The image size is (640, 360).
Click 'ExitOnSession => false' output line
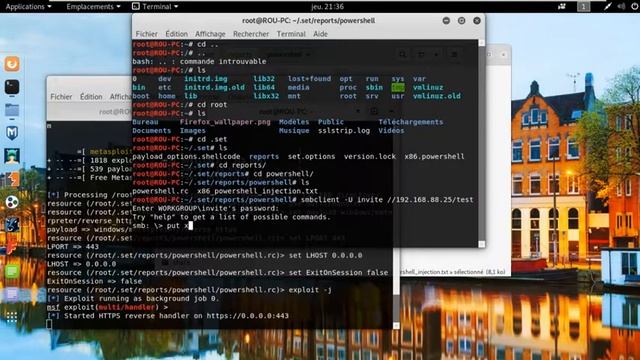94,281
